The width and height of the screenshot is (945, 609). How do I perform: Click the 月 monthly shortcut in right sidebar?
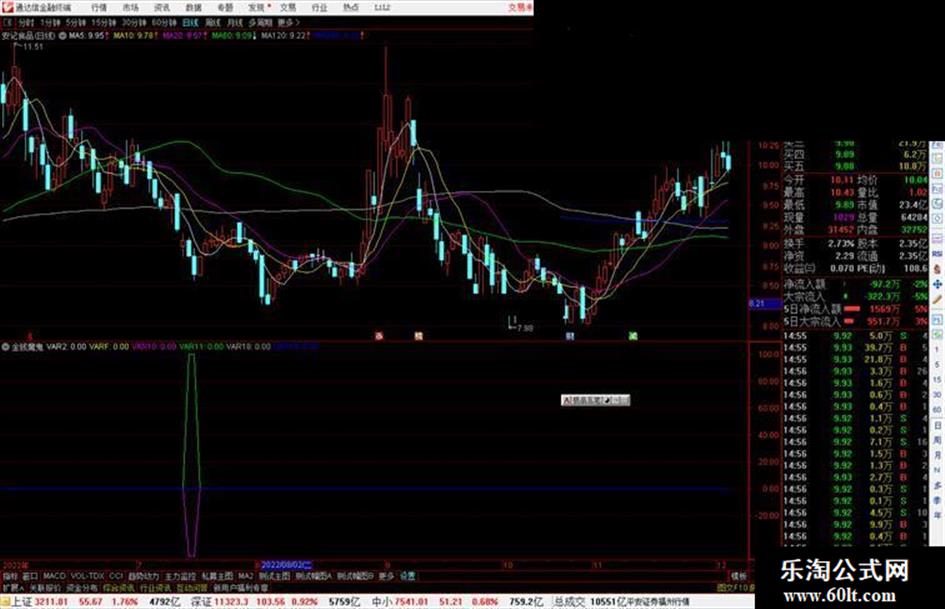[x=937, y=456]
